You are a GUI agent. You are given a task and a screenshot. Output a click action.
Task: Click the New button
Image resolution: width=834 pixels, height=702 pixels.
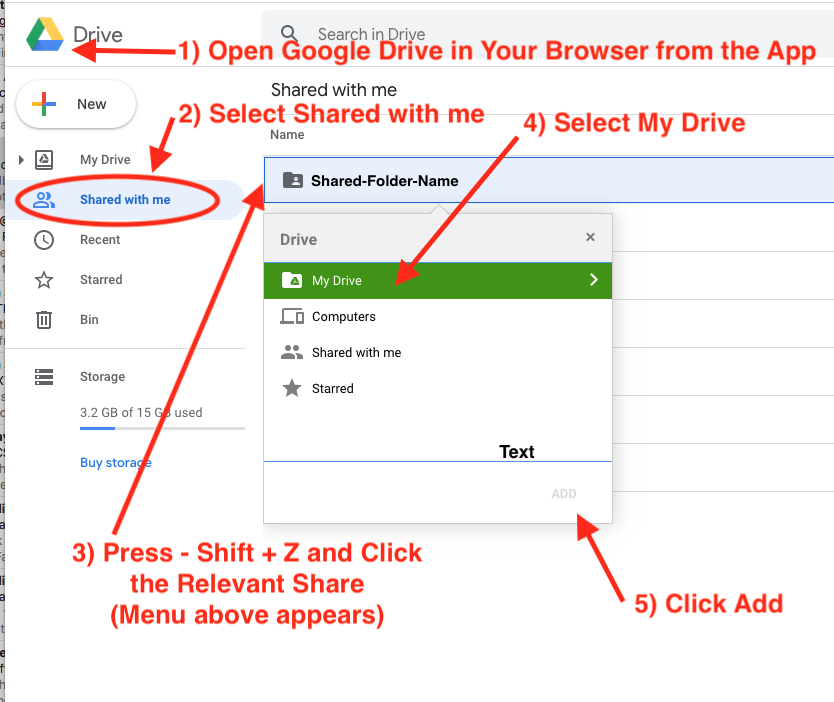pyautogui.click(x=76, y=104)
